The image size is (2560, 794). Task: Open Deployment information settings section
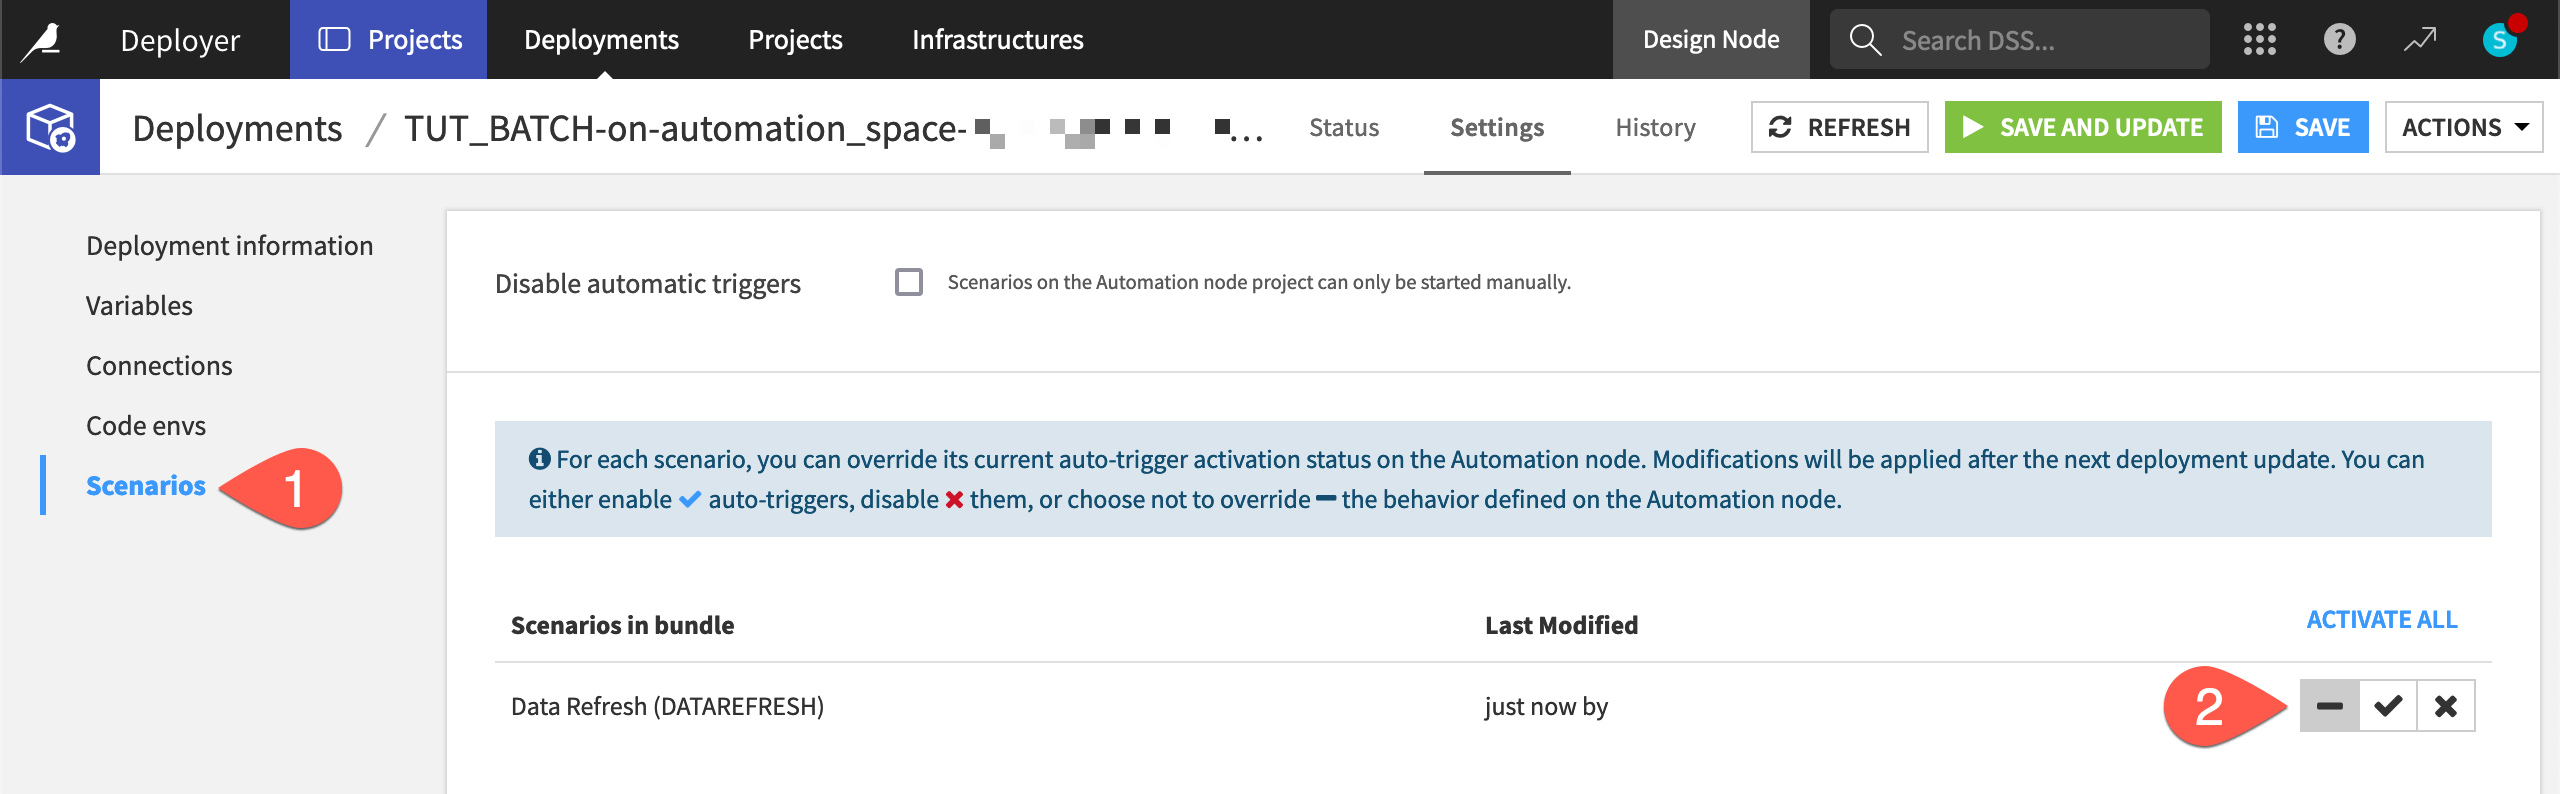point(229,245)
